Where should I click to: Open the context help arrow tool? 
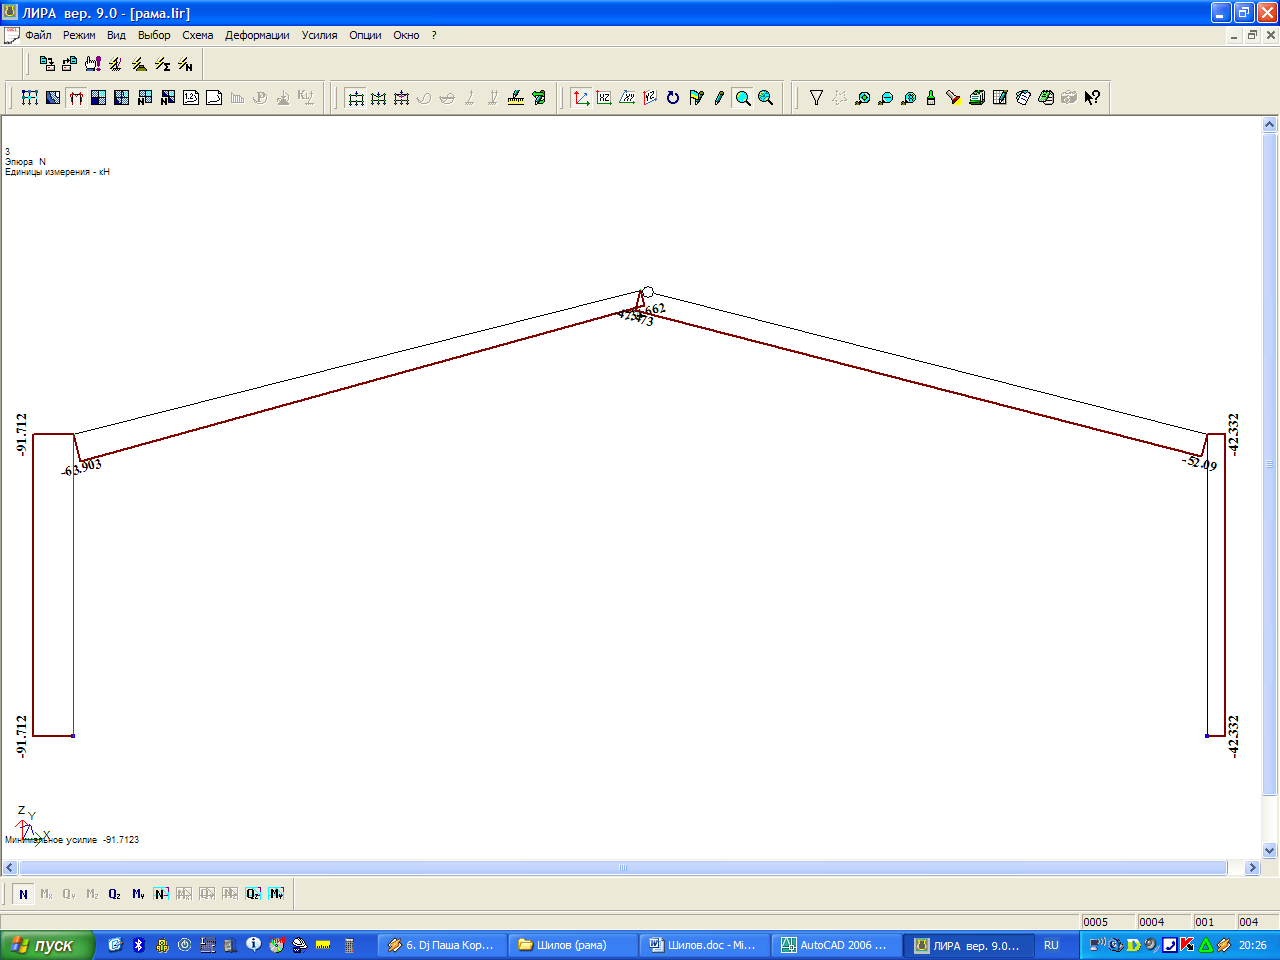click(1092, 97)
